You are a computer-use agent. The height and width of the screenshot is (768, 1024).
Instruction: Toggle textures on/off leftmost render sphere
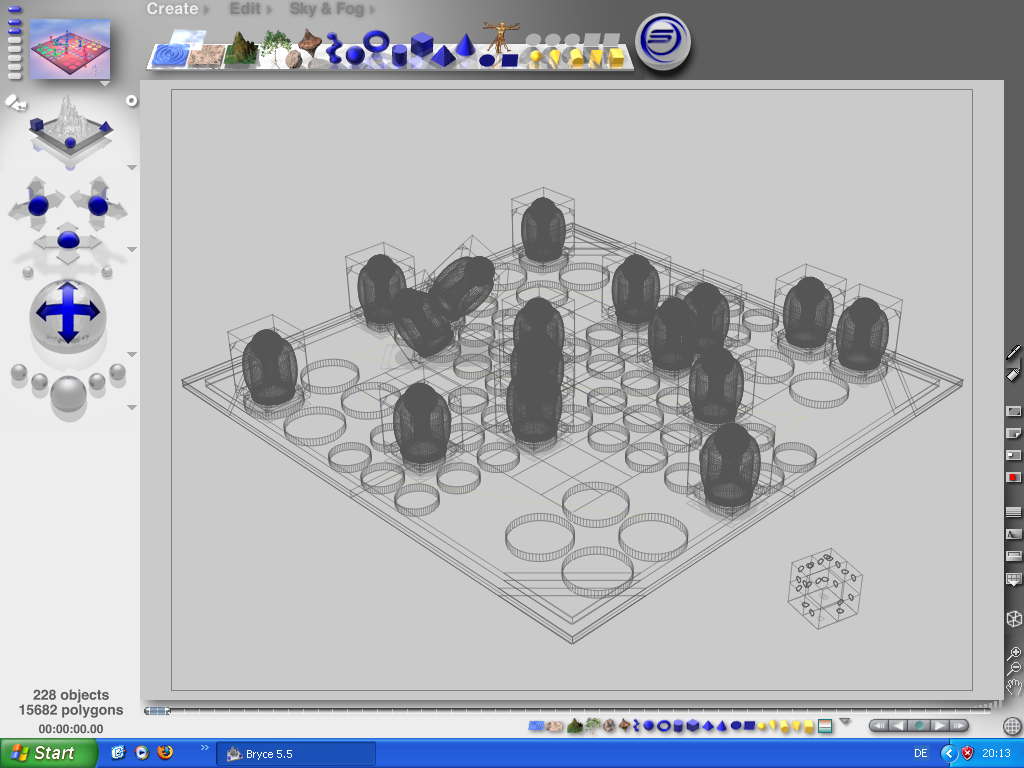point(19,372)
